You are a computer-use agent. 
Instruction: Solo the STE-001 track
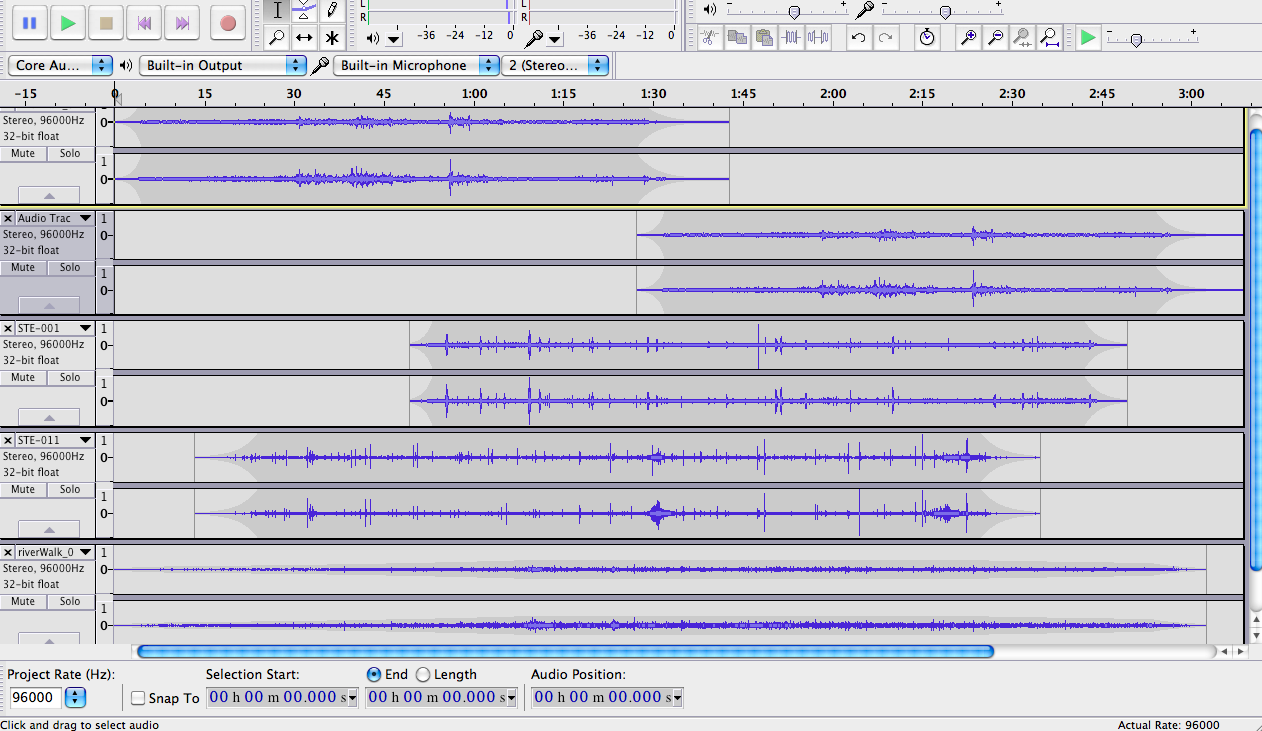coord(70,378)
